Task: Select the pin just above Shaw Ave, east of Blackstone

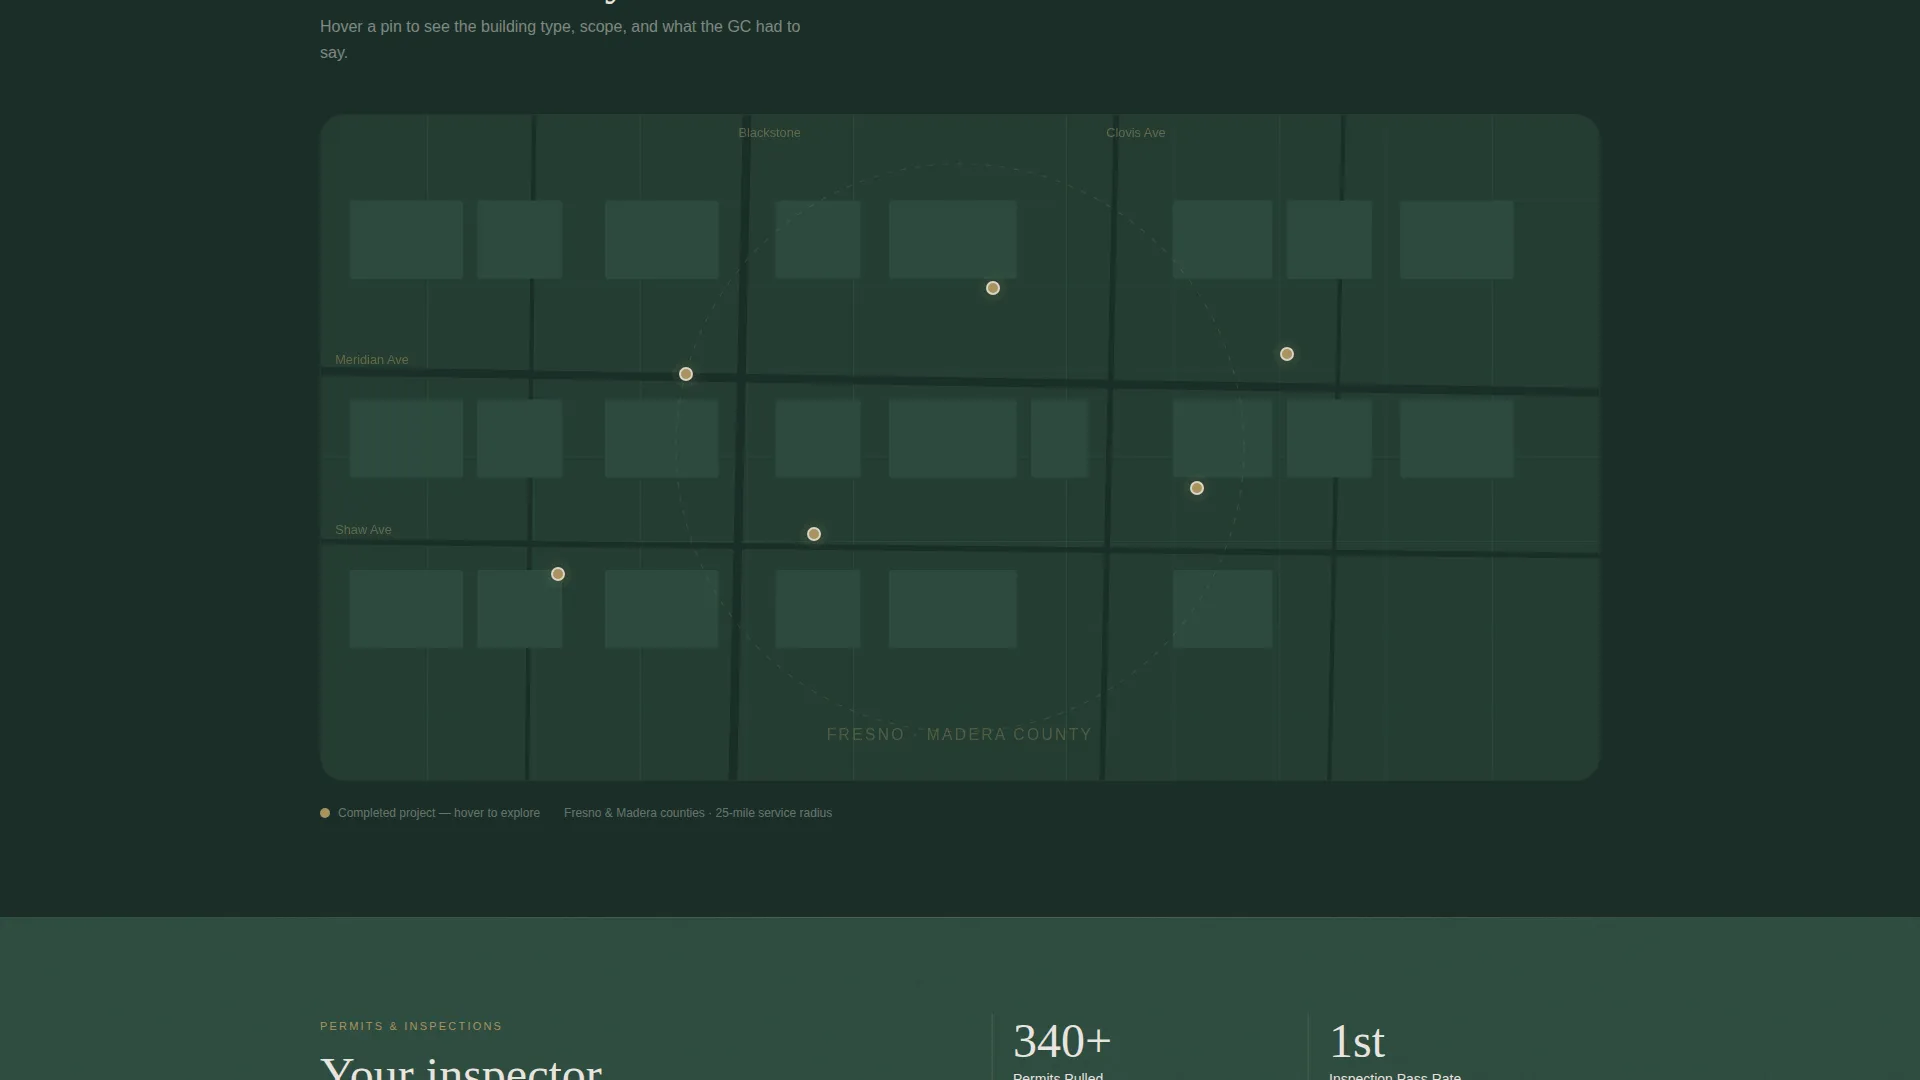Action: tap(814, 534)
